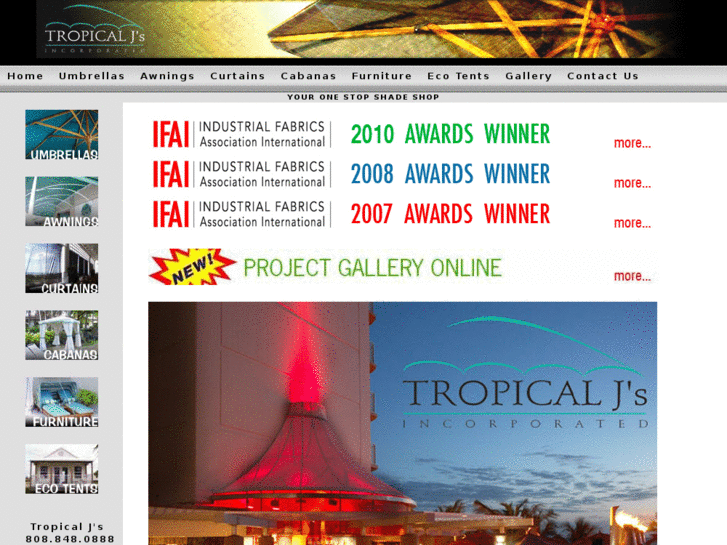Open the 2008 Awards Winner banner
727x545 pixels.
click(450, 174)
